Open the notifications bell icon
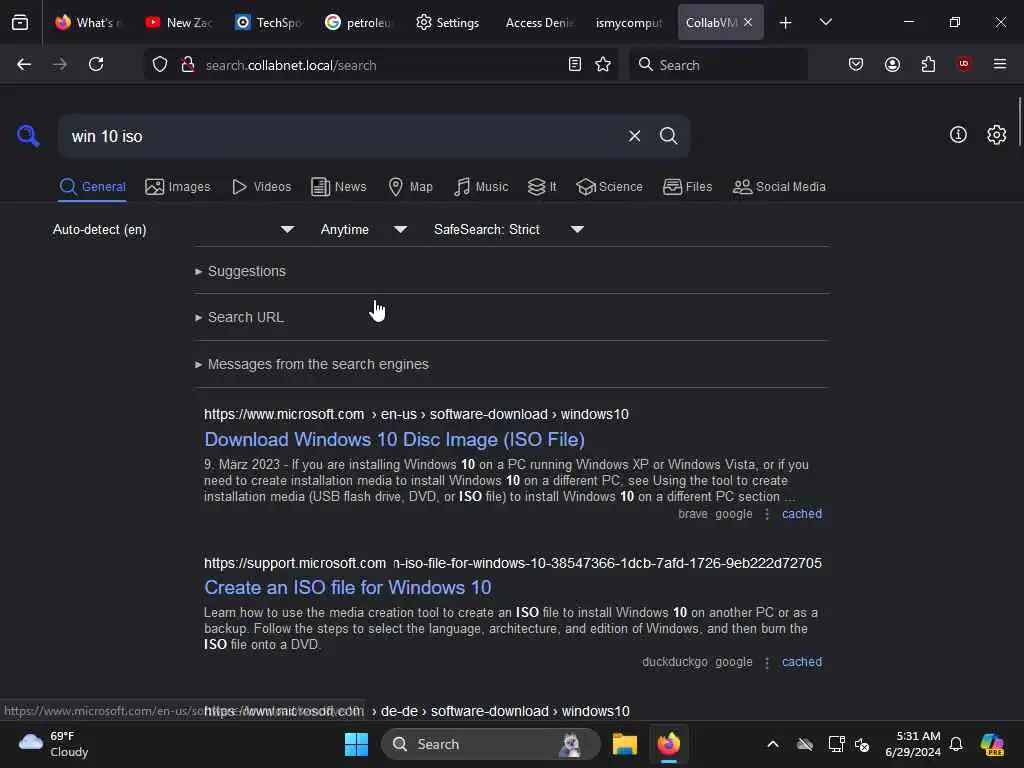This screenshot has width=1024, height=768. tap(956, 744)
